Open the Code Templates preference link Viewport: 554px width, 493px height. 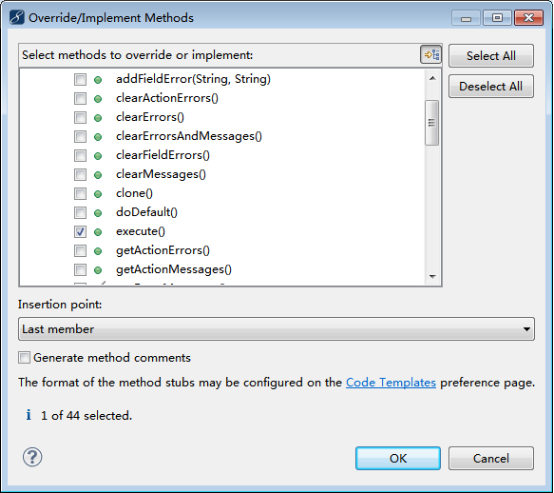[391, 382]
